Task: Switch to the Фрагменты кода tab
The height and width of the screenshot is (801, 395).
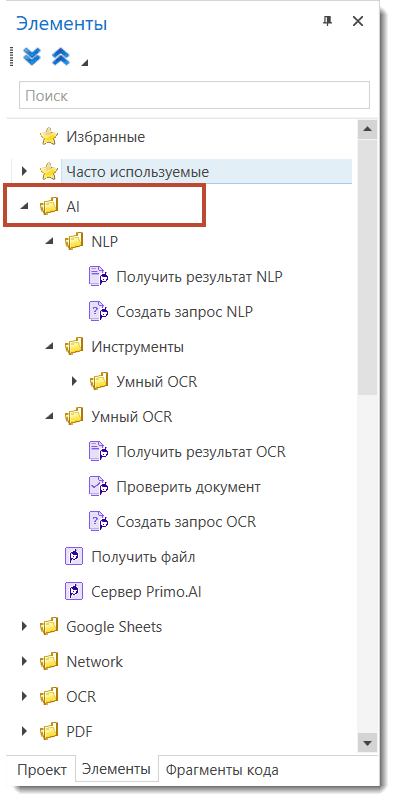Action: tap(222, 770)
